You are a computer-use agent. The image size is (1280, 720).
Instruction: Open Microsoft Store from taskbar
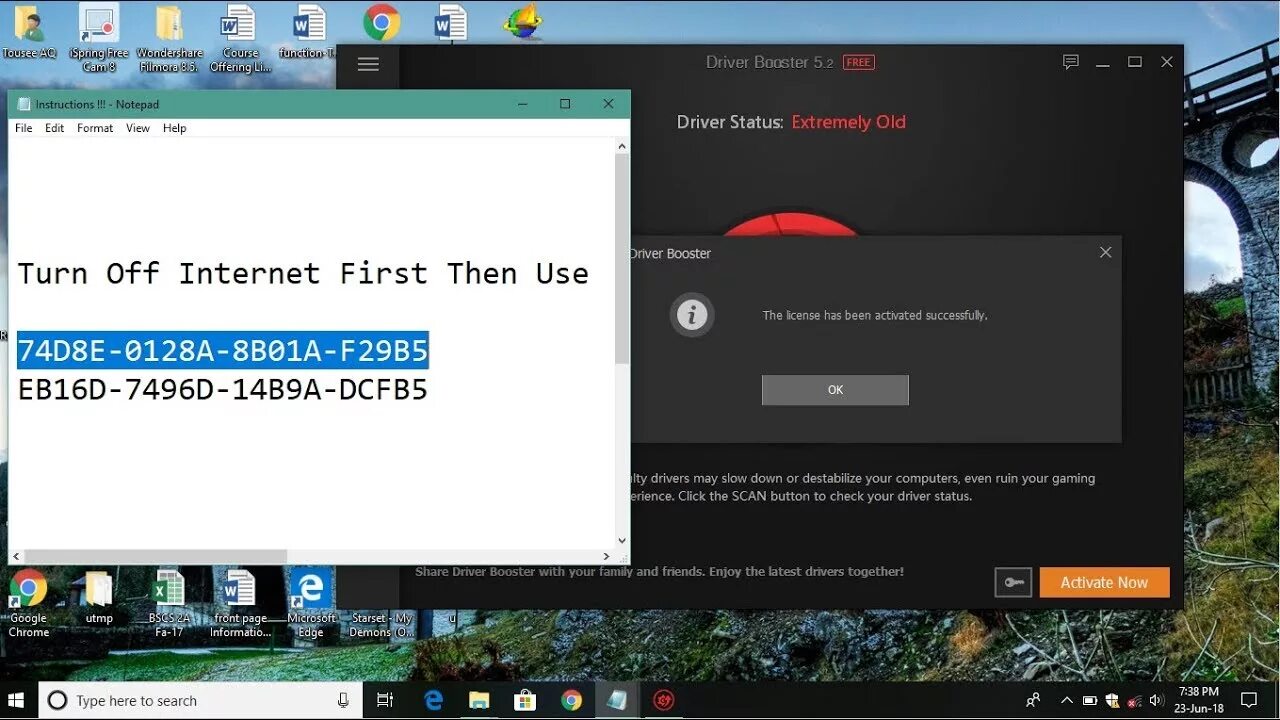[525, 700]
